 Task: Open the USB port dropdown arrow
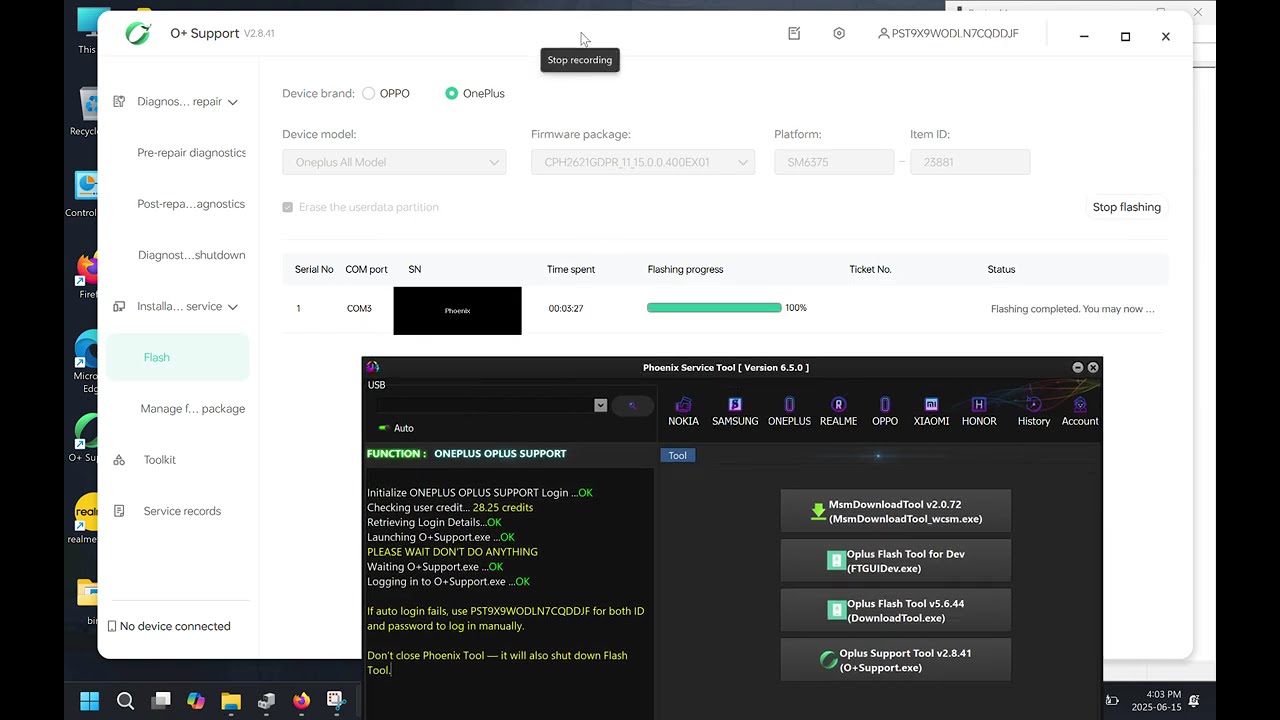pyautogui.click(x=600, y=405)
